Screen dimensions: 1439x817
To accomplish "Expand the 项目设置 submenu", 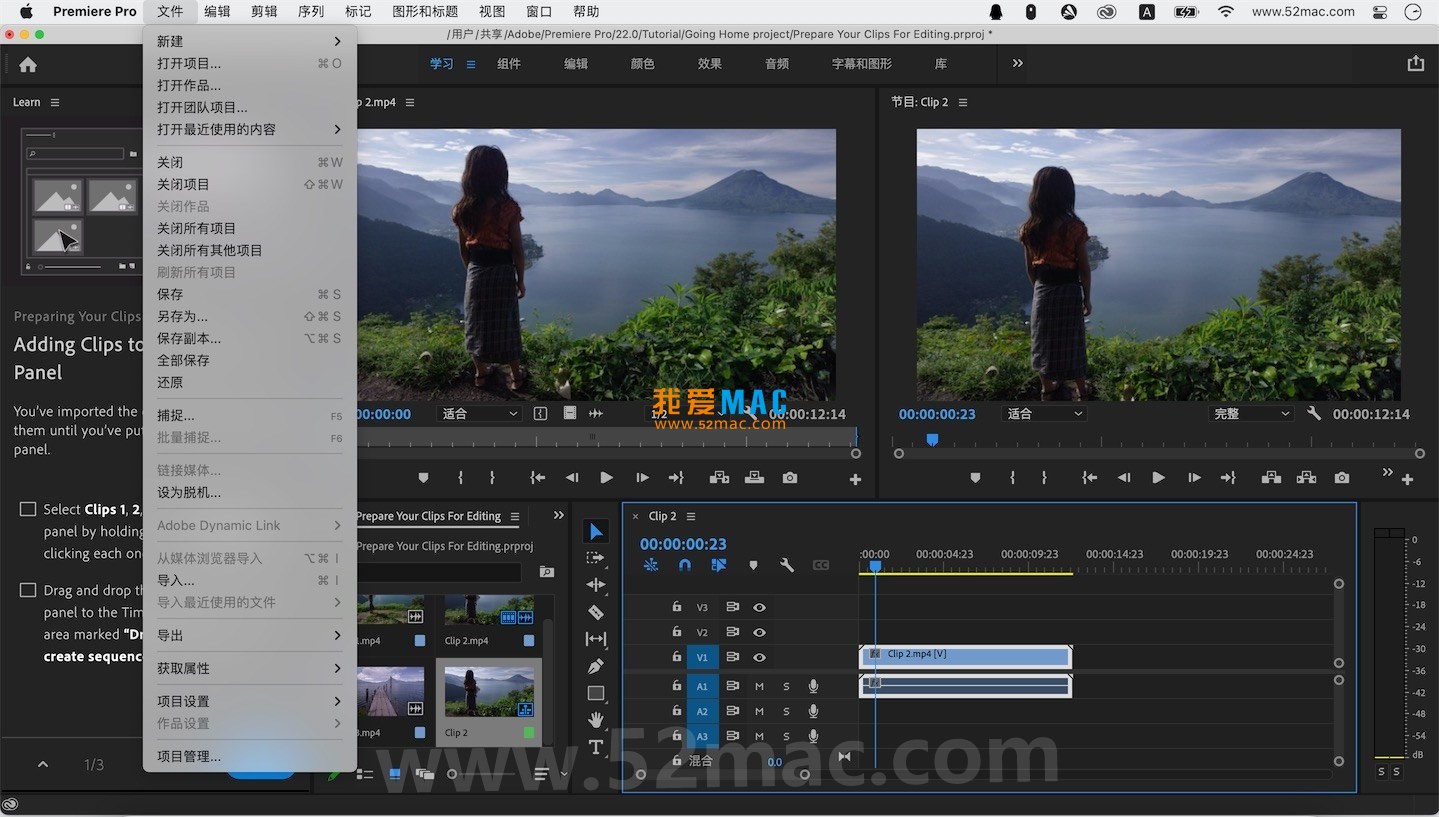I will point(250,701).
